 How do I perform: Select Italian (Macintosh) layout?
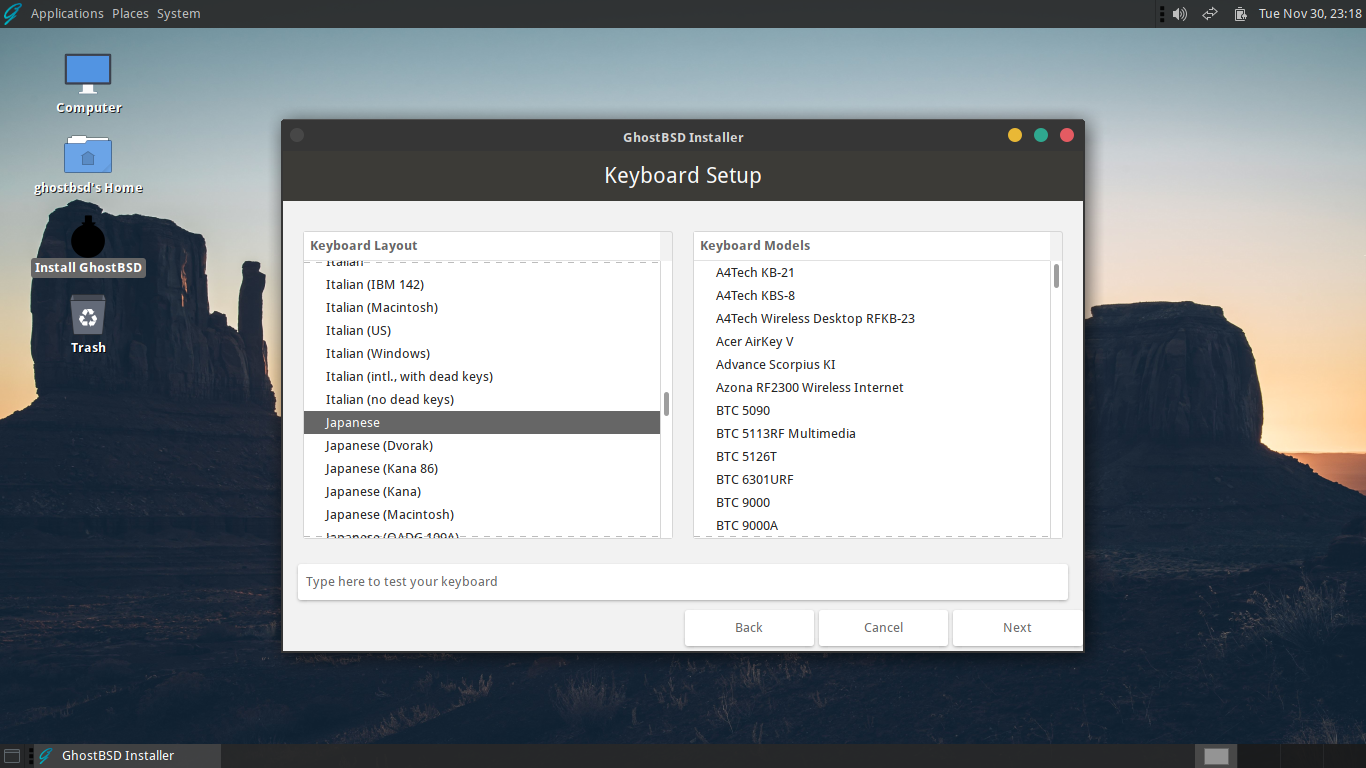(x=482, y=308)
